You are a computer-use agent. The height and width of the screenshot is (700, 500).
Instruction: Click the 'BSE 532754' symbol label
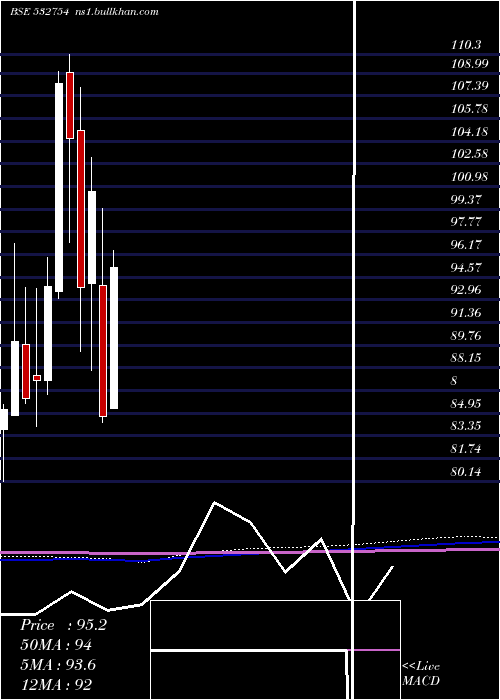click(39, 12)
